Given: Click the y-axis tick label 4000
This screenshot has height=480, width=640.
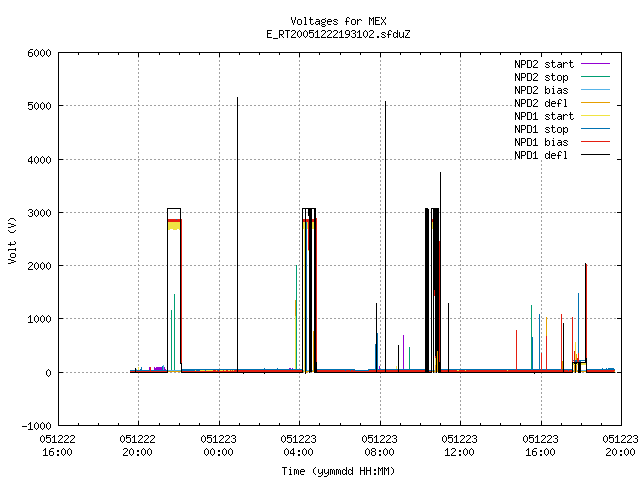Looking at the screenshot, I should click(39, 160).
